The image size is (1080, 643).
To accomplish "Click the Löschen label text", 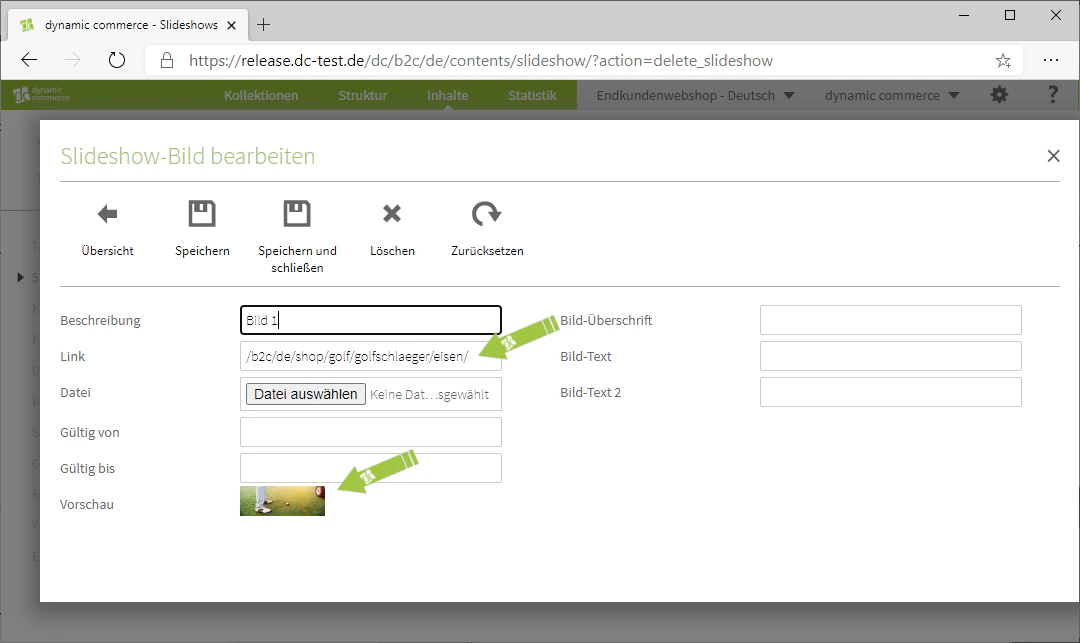I will pyautogui.click(x=392, y=251).
